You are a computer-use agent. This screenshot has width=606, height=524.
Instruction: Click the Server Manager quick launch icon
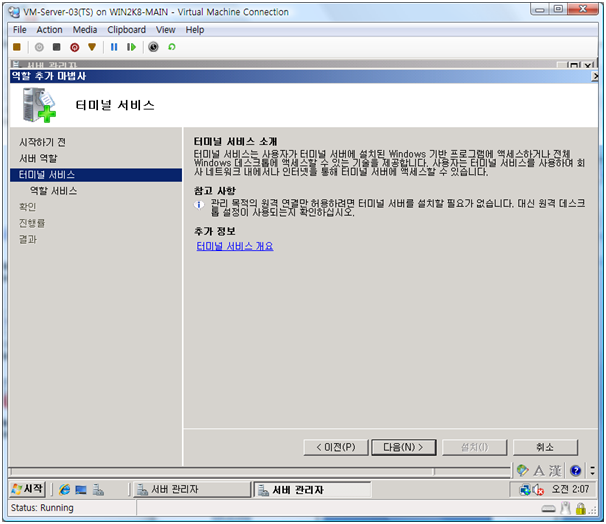[x=98, y=490]
